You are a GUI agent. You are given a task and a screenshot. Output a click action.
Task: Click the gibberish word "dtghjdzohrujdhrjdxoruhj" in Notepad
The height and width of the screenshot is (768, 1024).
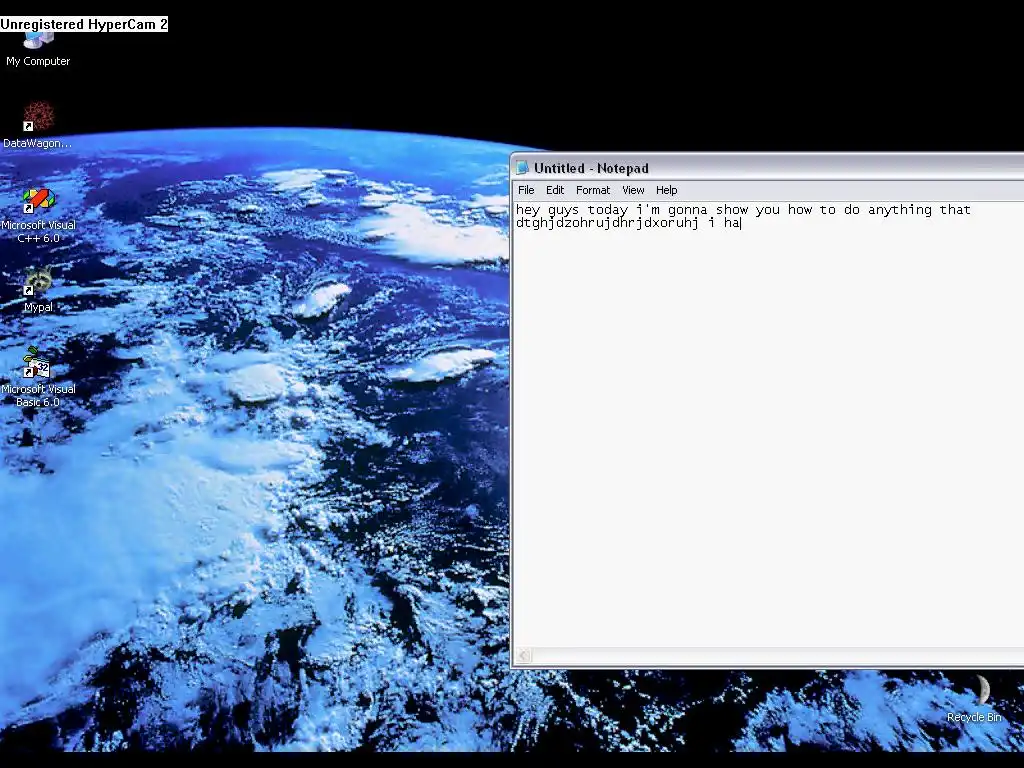607,223
